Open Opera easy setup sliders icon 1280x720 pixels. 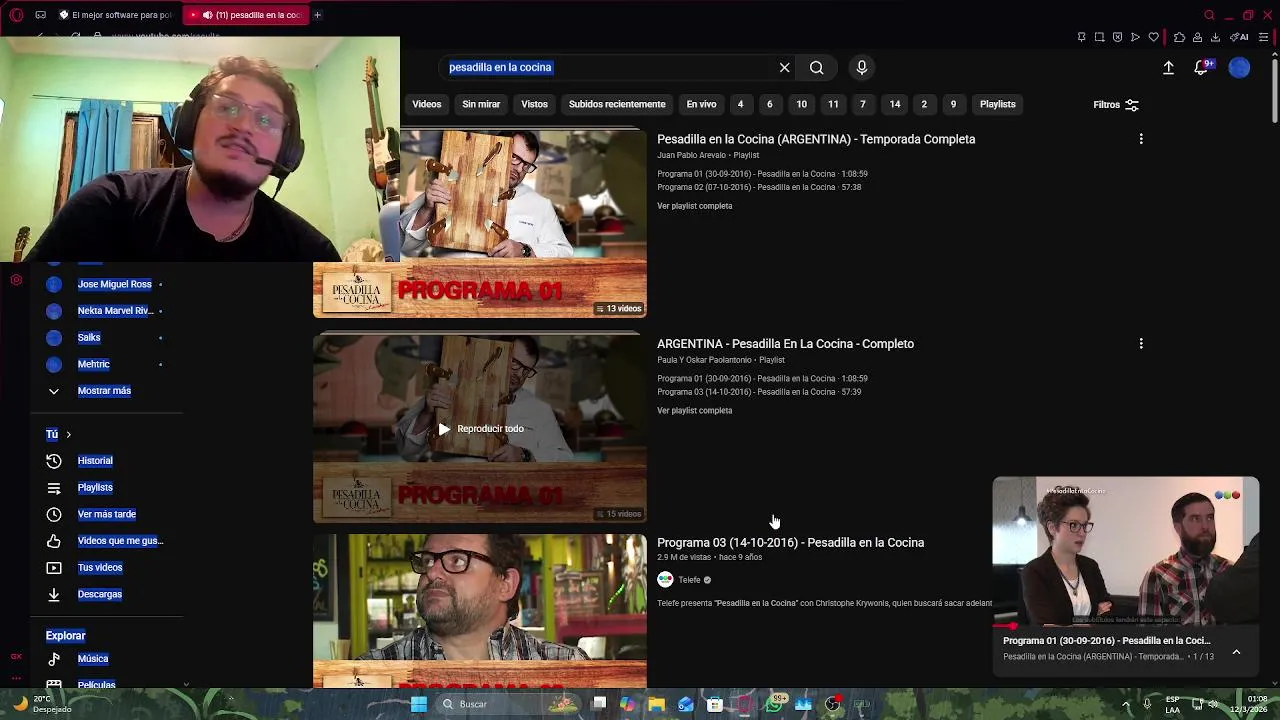(x=1264, y=37)
